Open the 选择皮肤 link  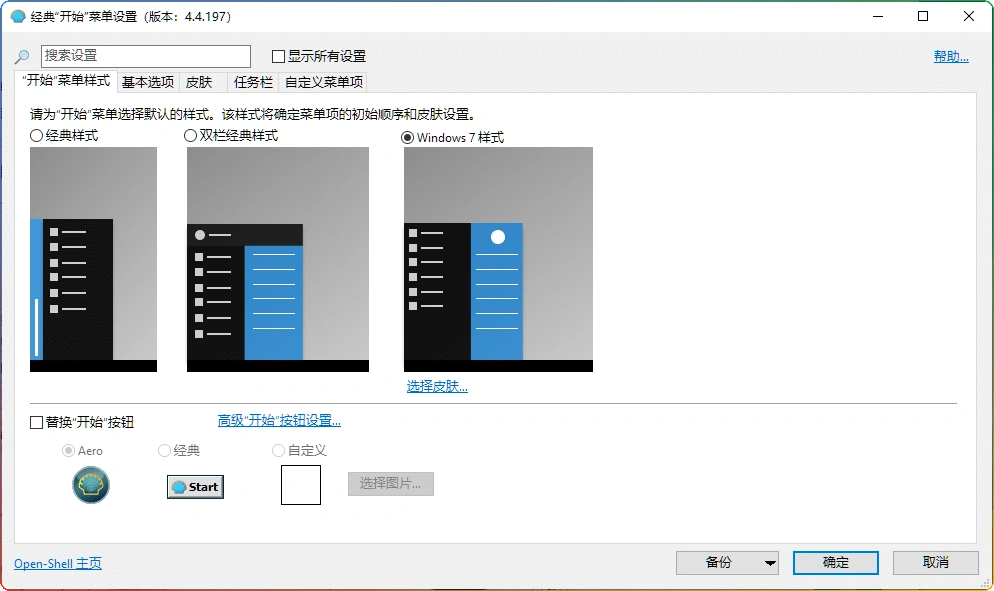coord(436,388)
